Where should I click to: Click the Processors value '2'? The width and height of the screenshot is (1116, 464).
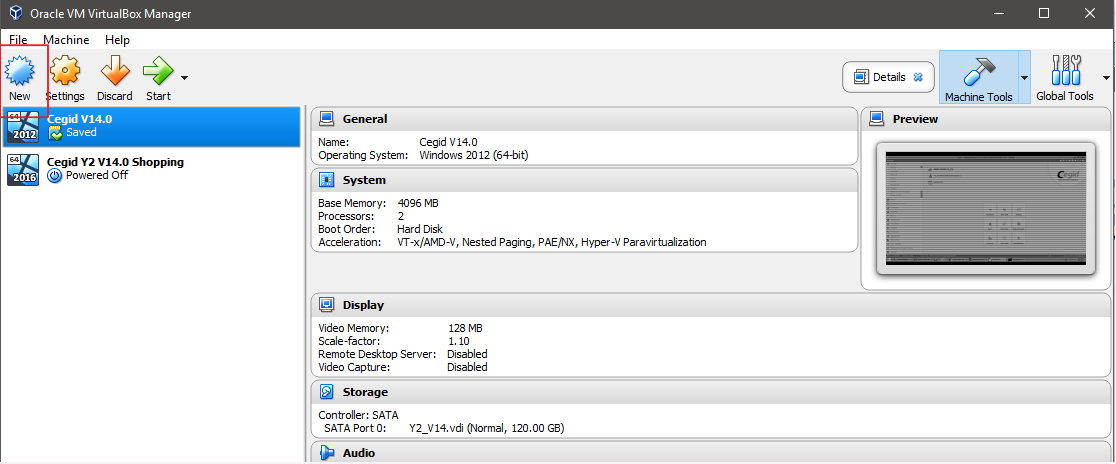coord(401,216)
